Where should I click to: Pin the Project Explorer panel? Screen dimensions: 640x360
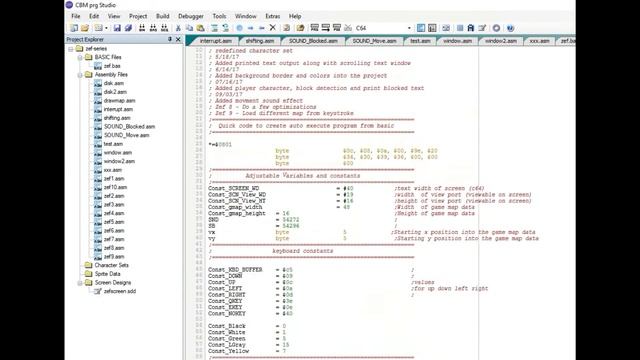pos(170,39)
